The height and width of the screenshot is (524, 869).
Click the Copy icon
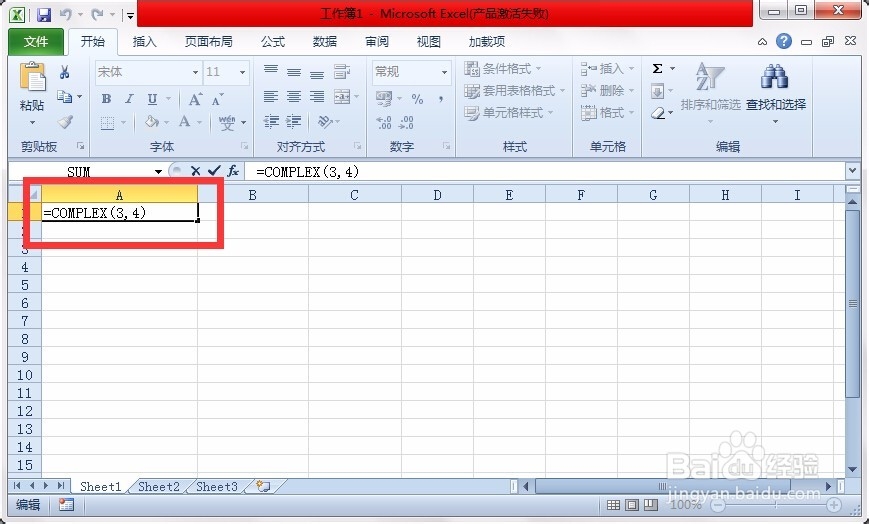65,97
